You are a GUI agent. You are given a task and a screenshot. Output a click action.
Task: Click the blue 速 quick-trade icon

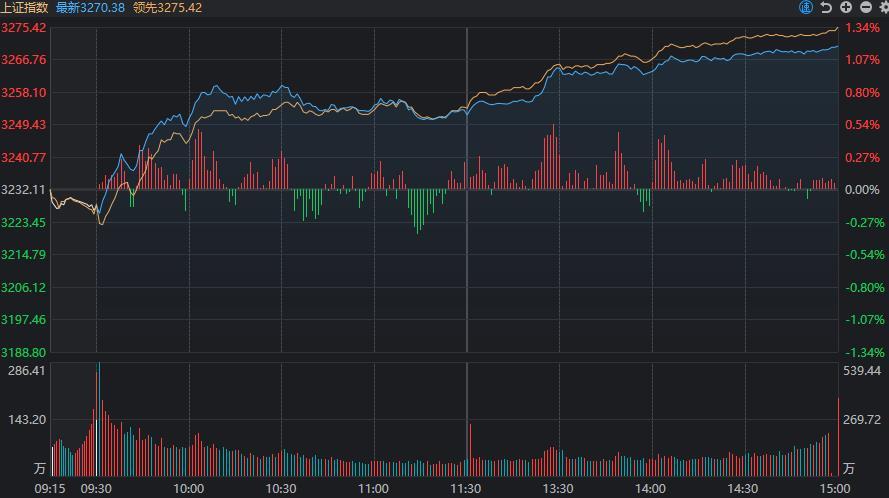click(806, 7)
